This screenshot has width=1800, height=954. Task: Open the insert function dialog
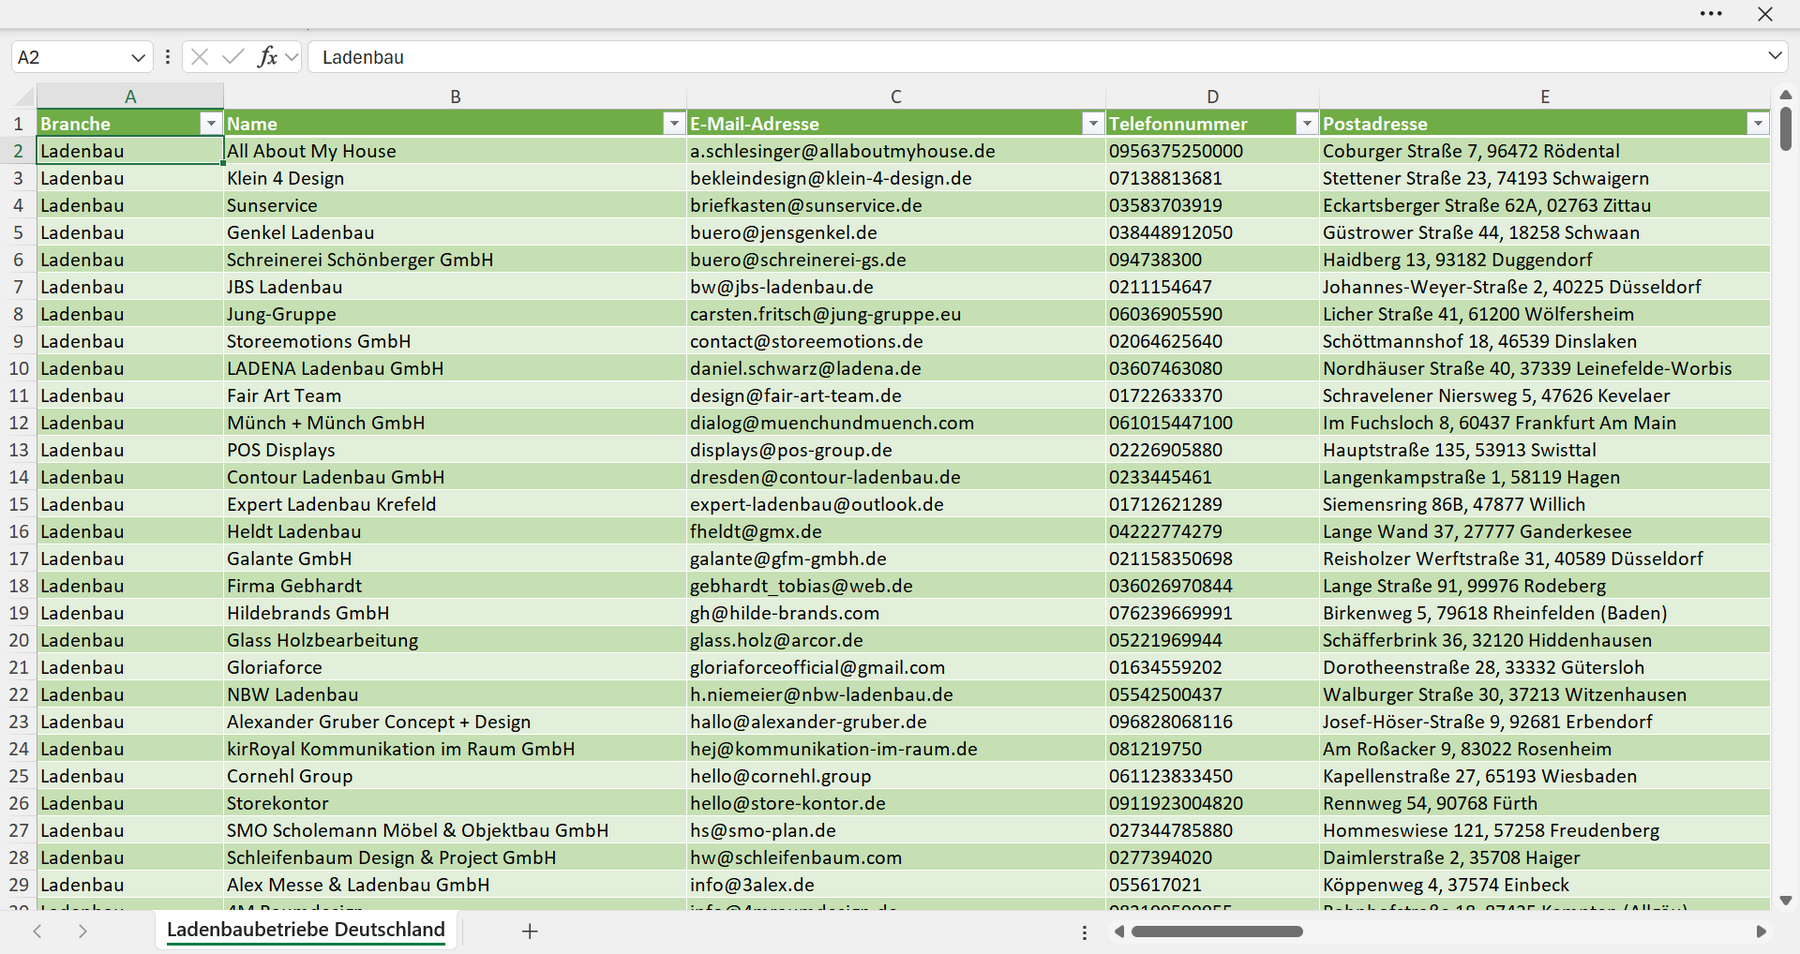267,57
